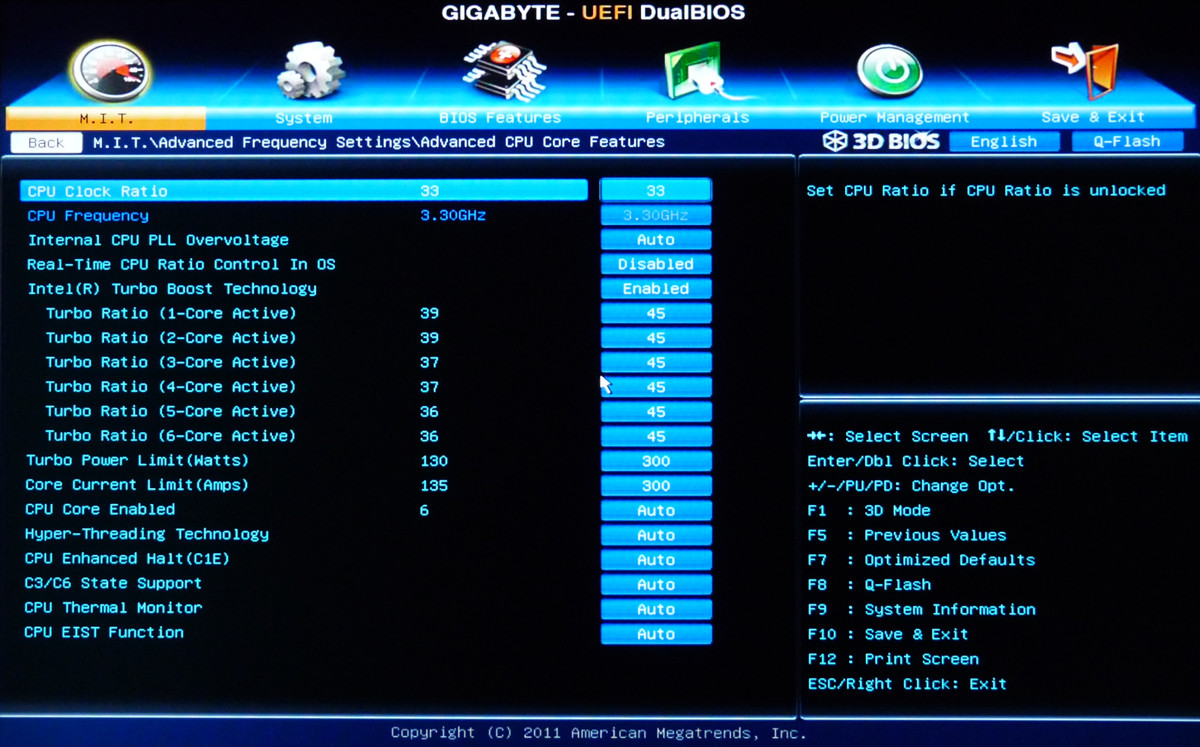
Task: Select the CPU Frequency label
Action: pyautogui.click(x=88, y=215)
